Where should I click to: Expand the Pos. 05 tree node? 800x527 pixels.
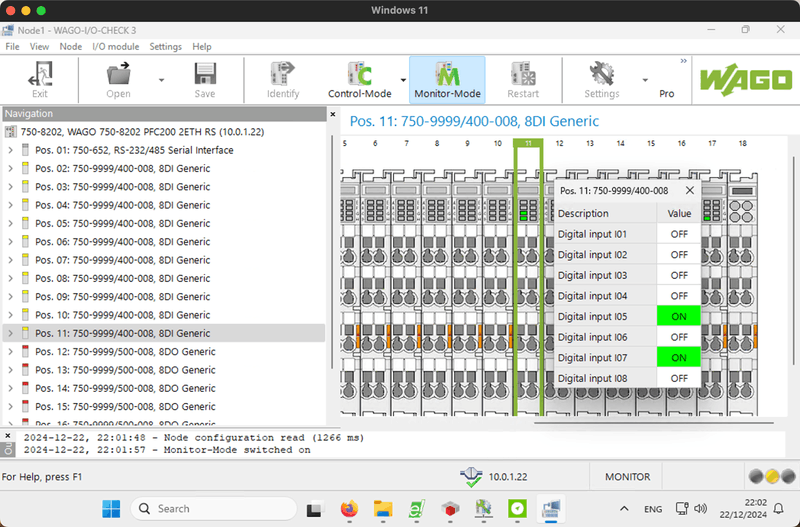coord(11,223)
